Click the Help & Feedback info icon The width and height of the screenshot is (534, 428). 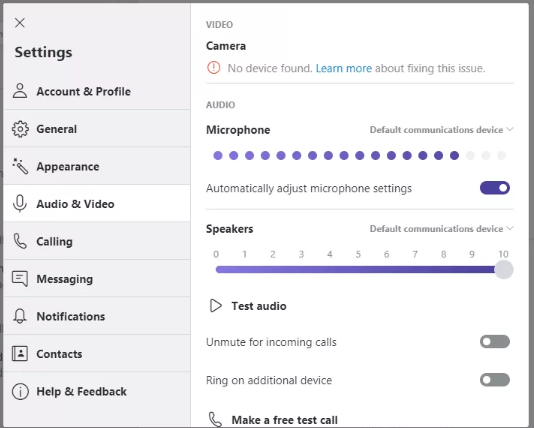click(x=20, y=391)
